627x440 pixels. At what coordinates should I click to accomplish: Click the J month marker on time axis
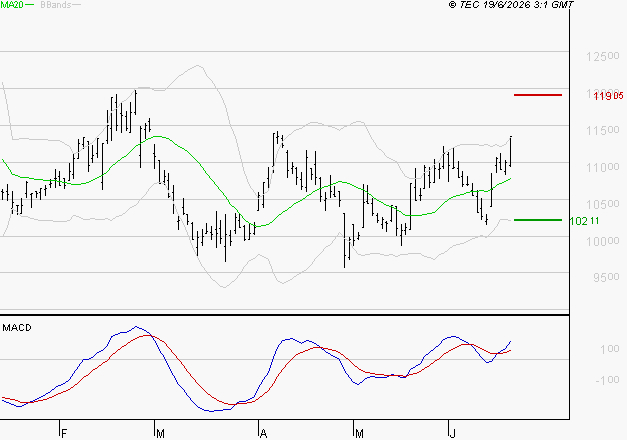pos(453,434)
